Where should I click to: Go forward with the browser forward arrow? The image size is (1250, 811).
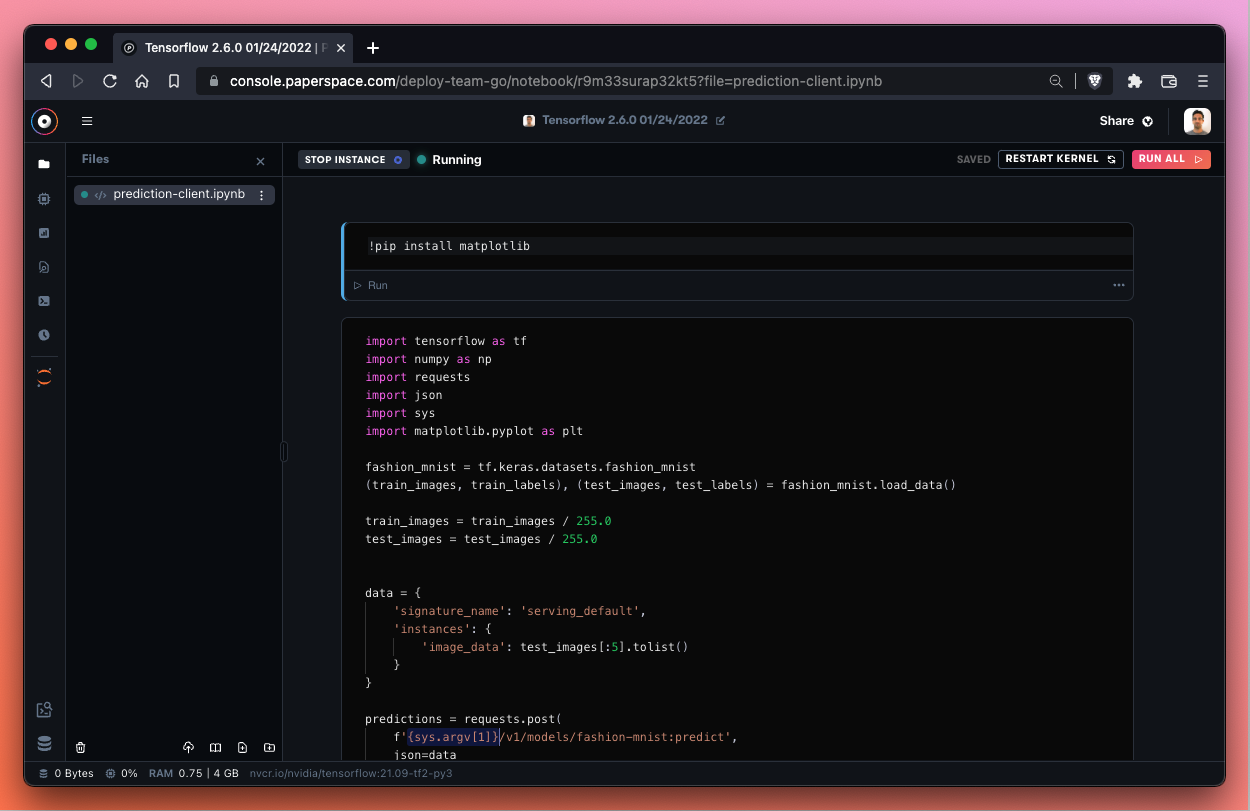(x=78, y=81)
